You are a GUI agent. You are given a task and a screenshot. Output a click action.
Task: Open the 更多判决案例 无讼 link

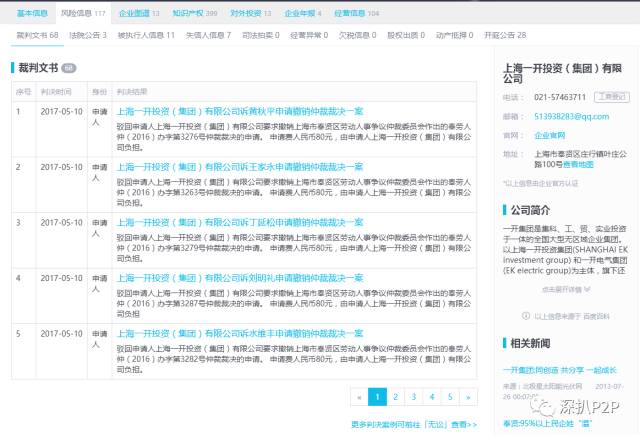tap(414, 425)
